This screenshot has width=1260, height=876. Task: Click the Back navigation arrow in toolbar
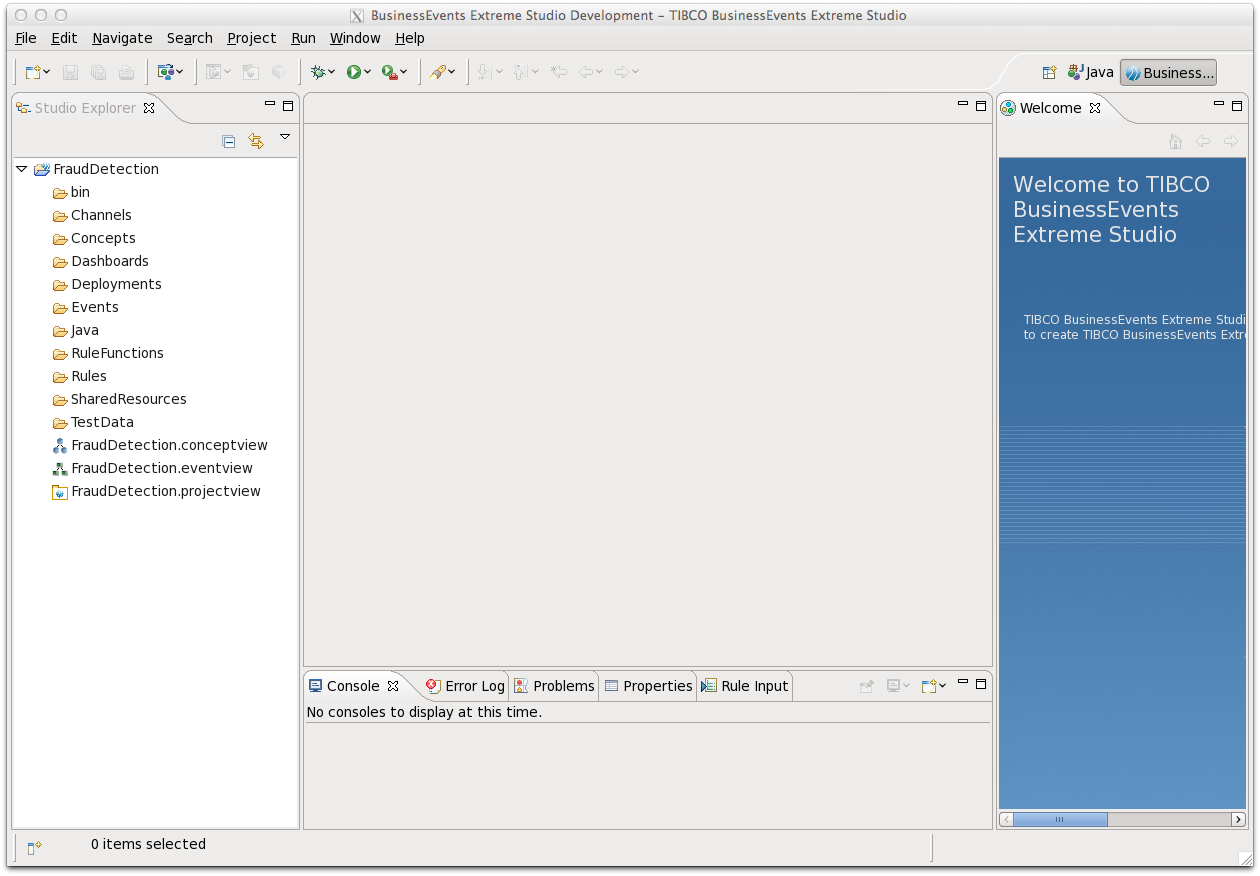pos(586,72)
